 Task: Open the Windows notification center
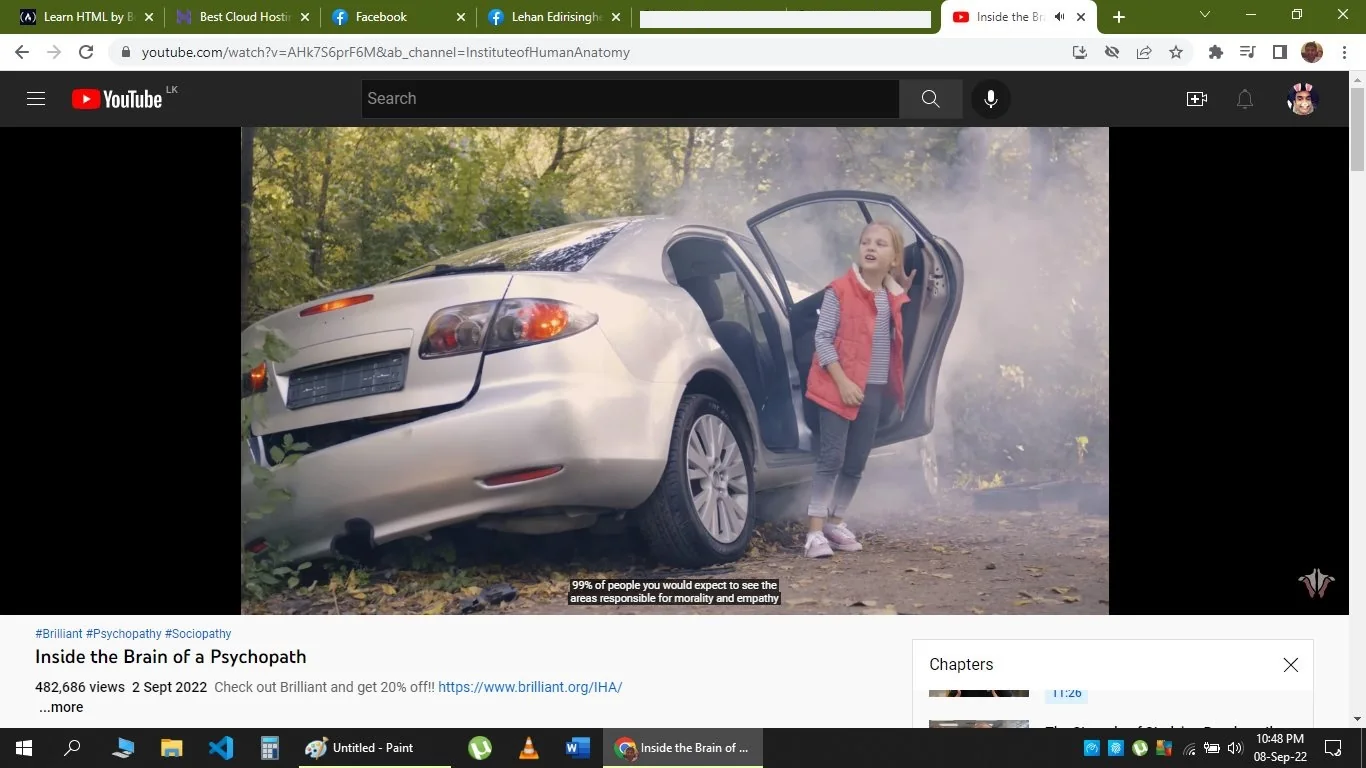pyautogui.click(x=1333, y=748)
